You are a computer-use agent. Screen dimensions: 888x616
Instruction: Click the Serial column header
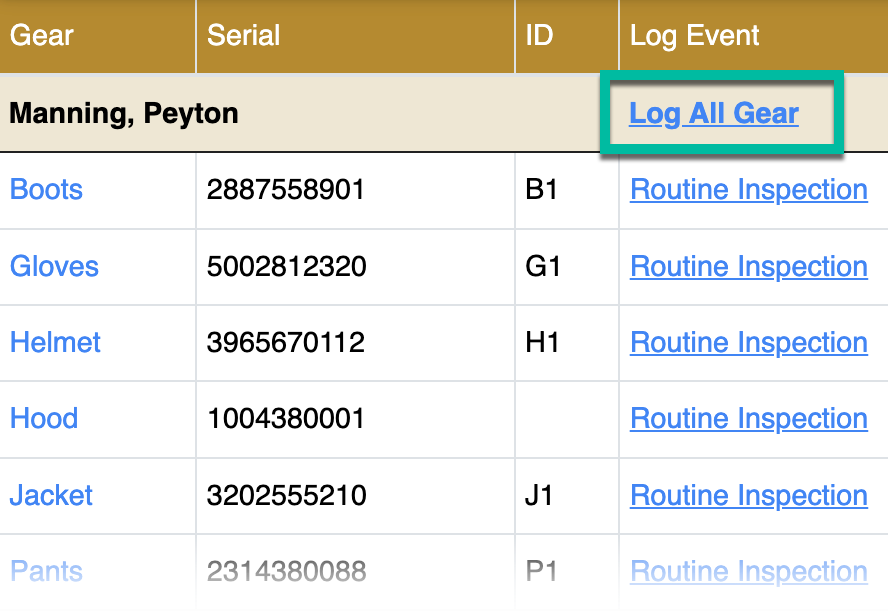point(243,36)
